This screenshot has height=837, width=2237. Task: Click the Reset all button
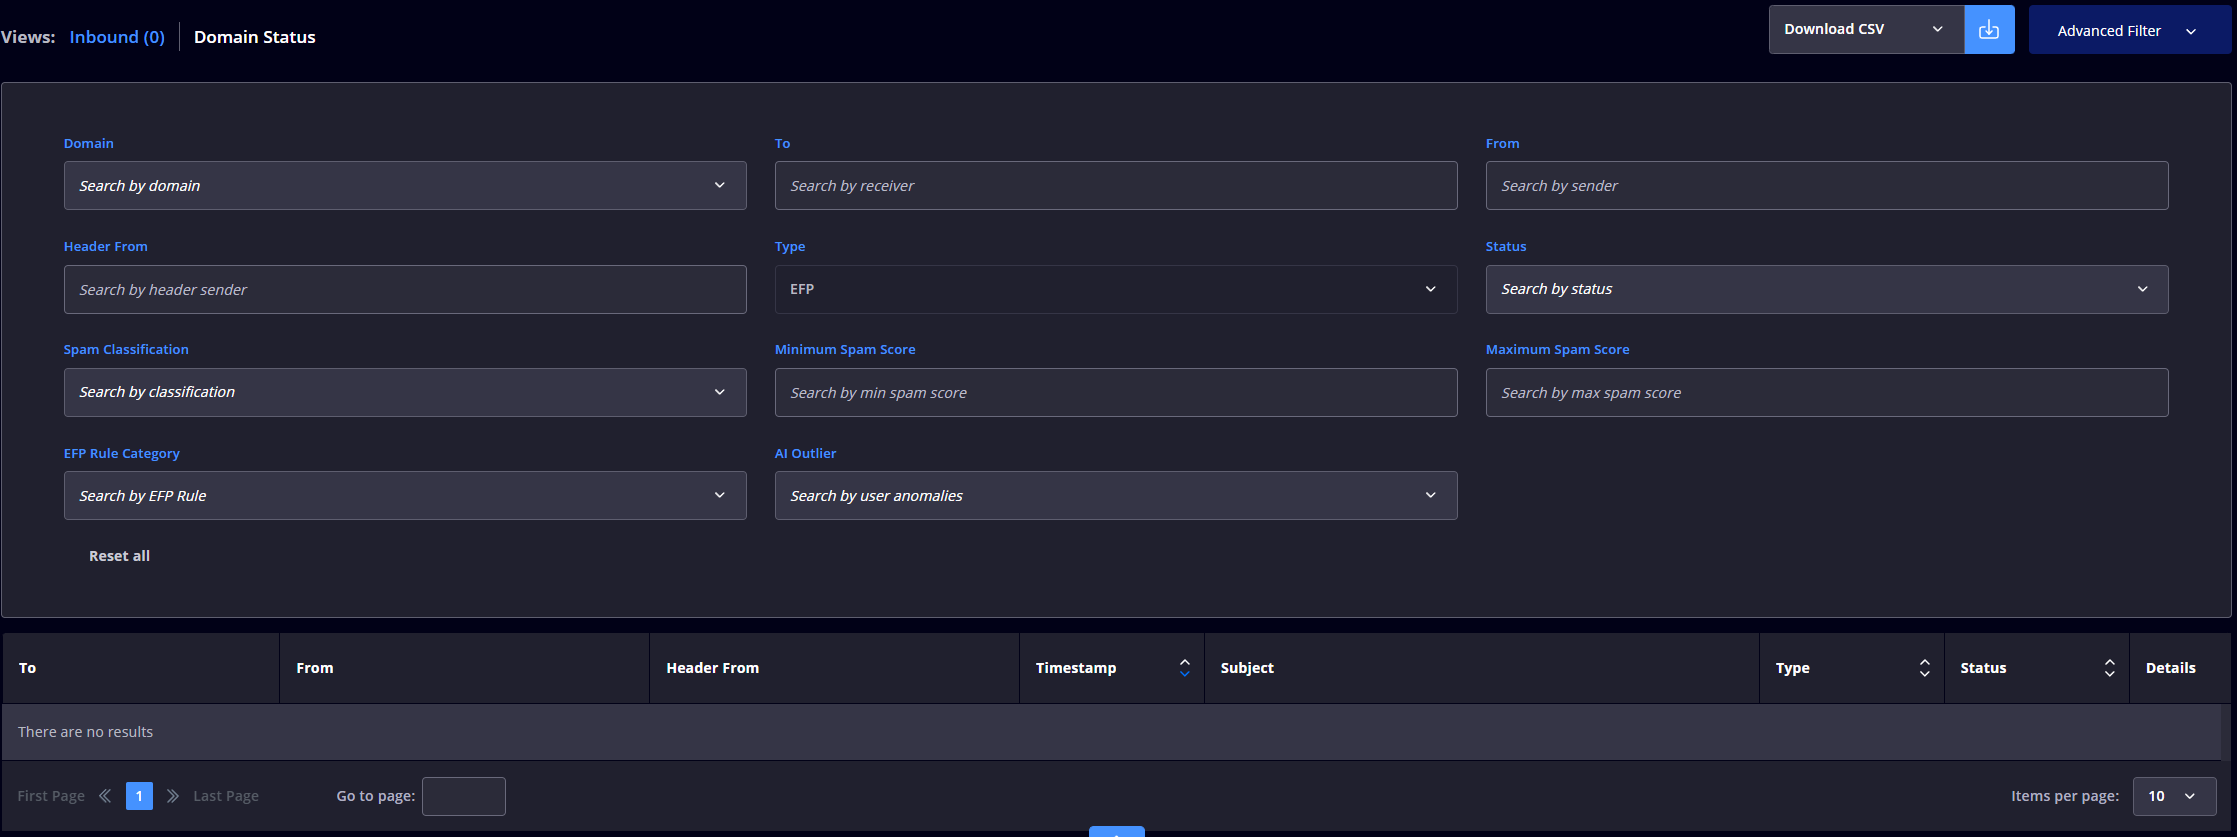pyautogui.click(x=119, y=556)
